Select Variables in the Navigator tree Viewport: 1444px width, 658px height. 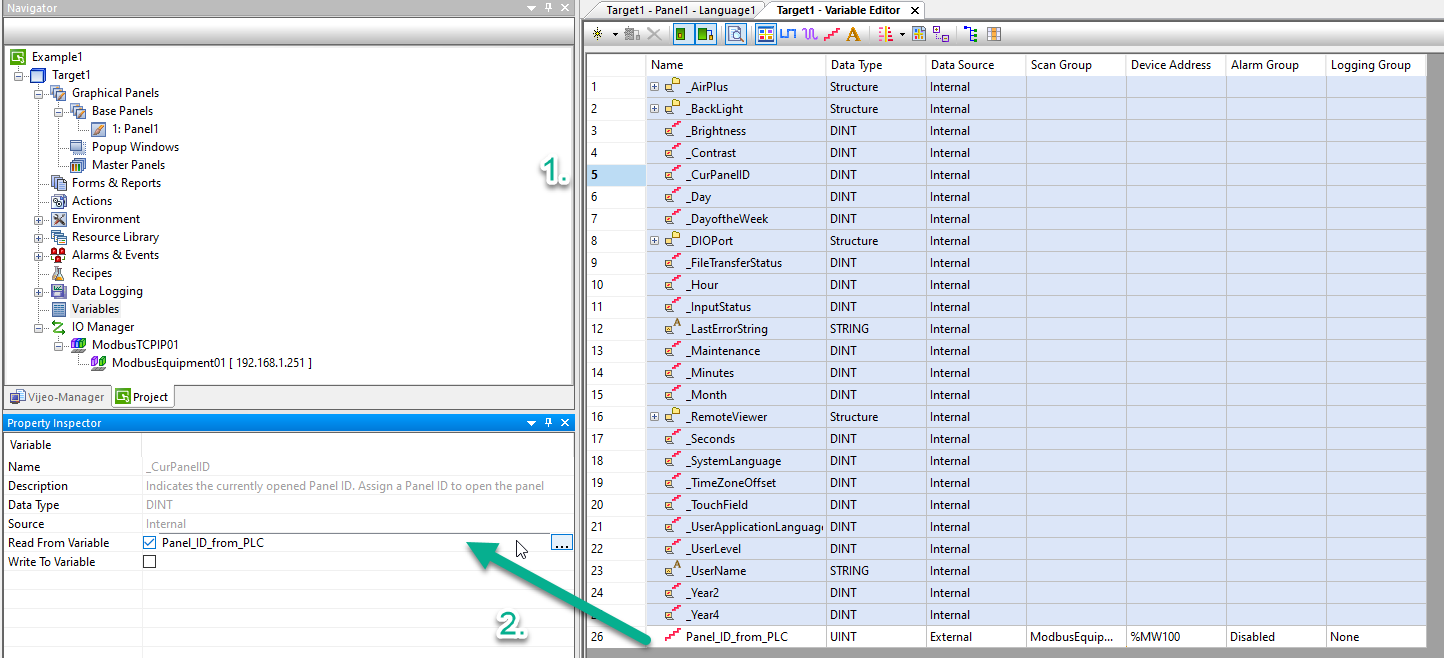(x=95, y=309)
